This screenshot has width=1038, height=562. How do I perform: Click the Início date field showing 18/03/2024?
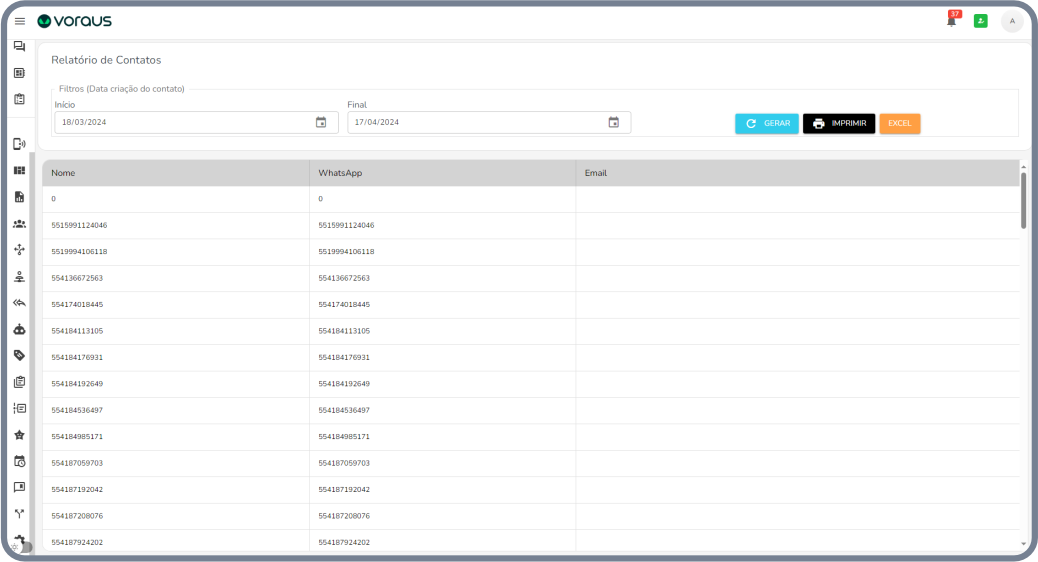pyautogui.click(x=180, y=123)
